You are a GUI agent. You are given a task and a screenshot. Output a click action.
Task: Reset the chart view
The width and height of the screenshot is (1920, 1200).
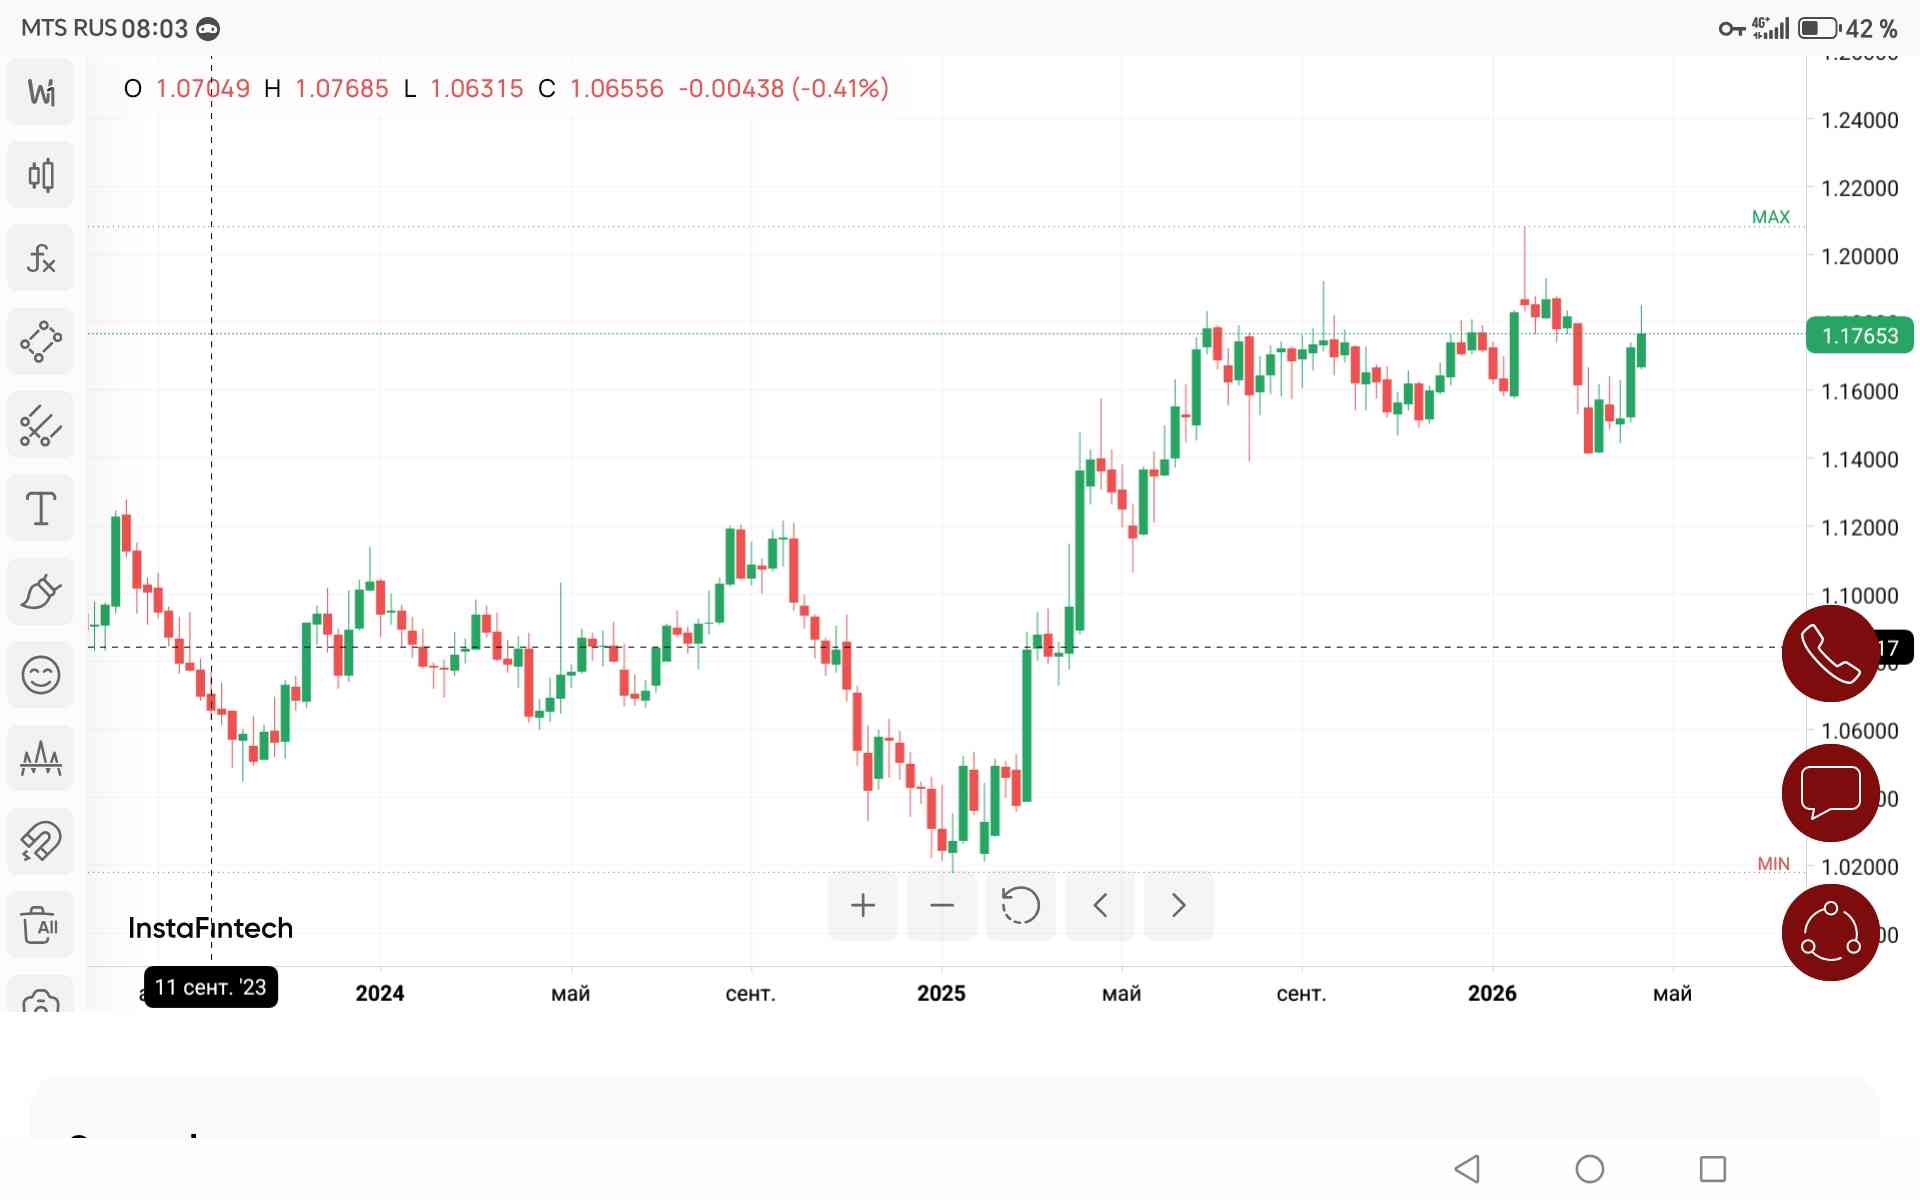tap(1020, 905)
